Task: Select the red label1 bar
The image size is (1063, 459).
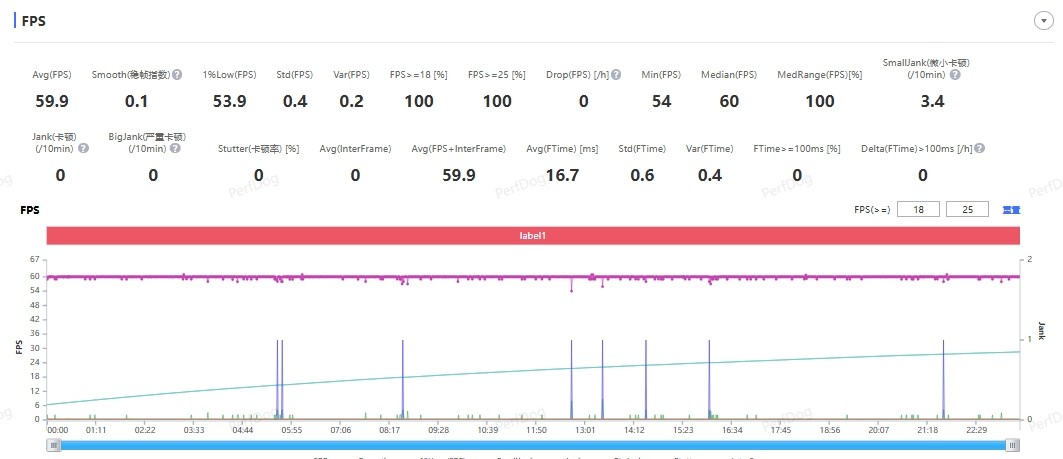Action: (534, 235)
